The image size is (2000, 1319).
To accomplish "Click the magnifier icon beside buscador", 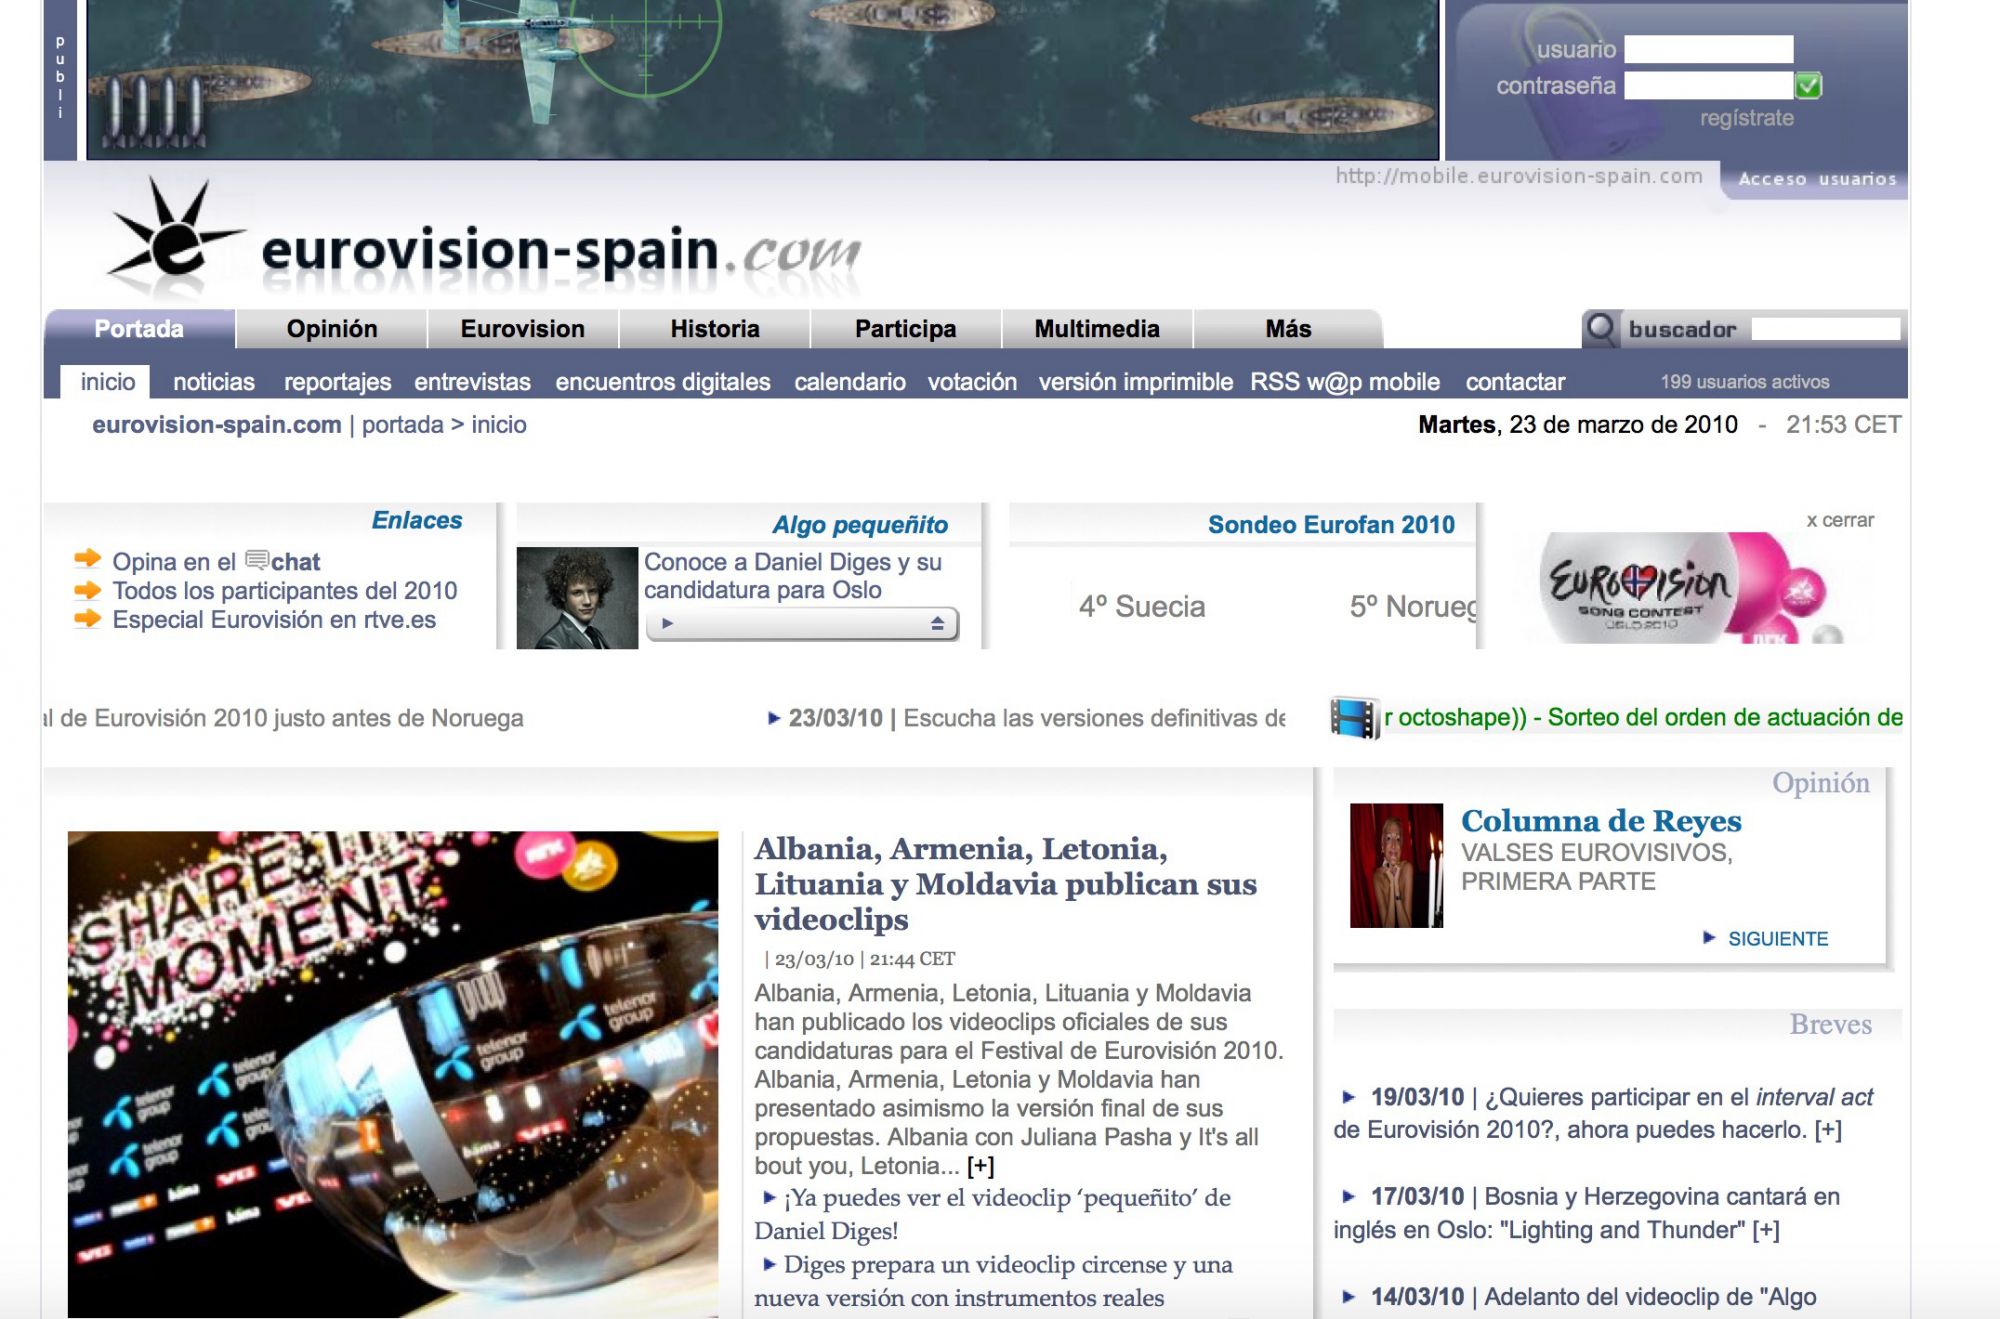I will click(x=1601, y=329).
